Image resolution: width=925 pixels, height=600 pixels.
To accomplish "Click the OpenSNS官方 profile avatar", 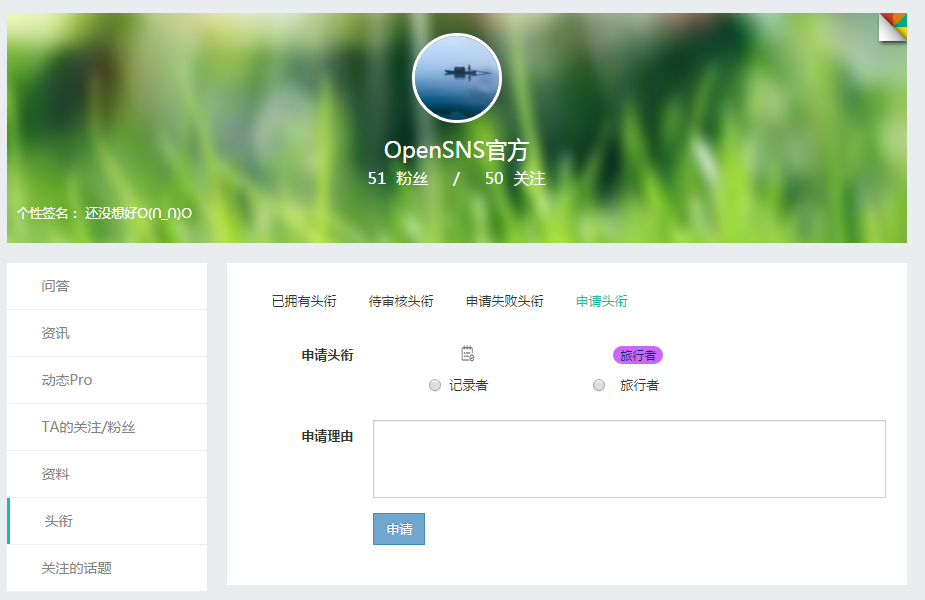I will click(x=457, y=78).
